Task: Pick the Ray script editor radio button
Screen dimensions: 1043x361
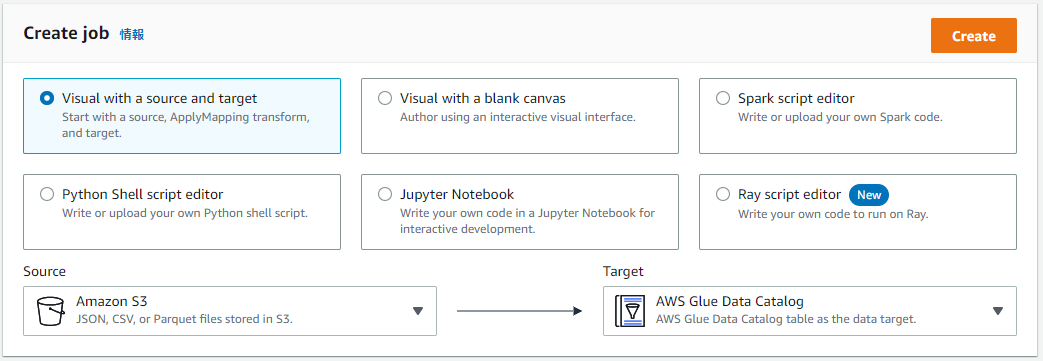Action: [x=722, y=194]
